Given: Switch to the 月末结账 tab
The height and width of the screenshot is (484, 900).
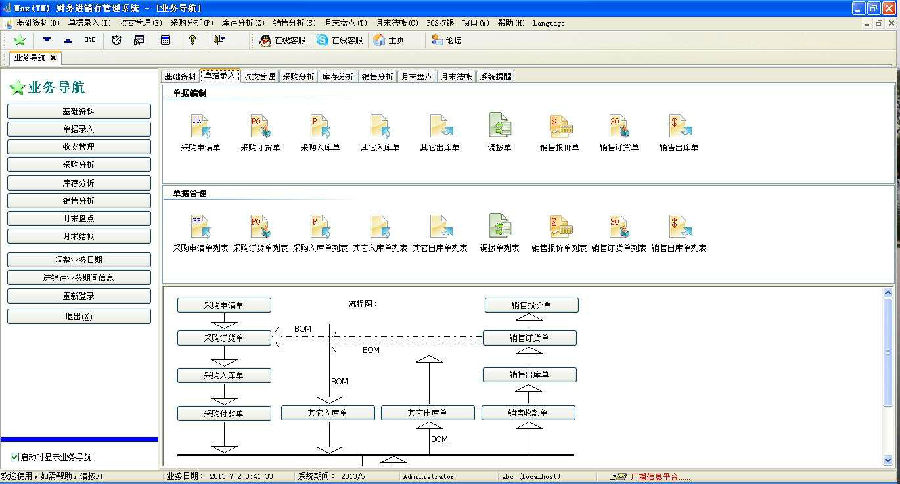Looking at the screenshot, I should click(x=456, y=76).
